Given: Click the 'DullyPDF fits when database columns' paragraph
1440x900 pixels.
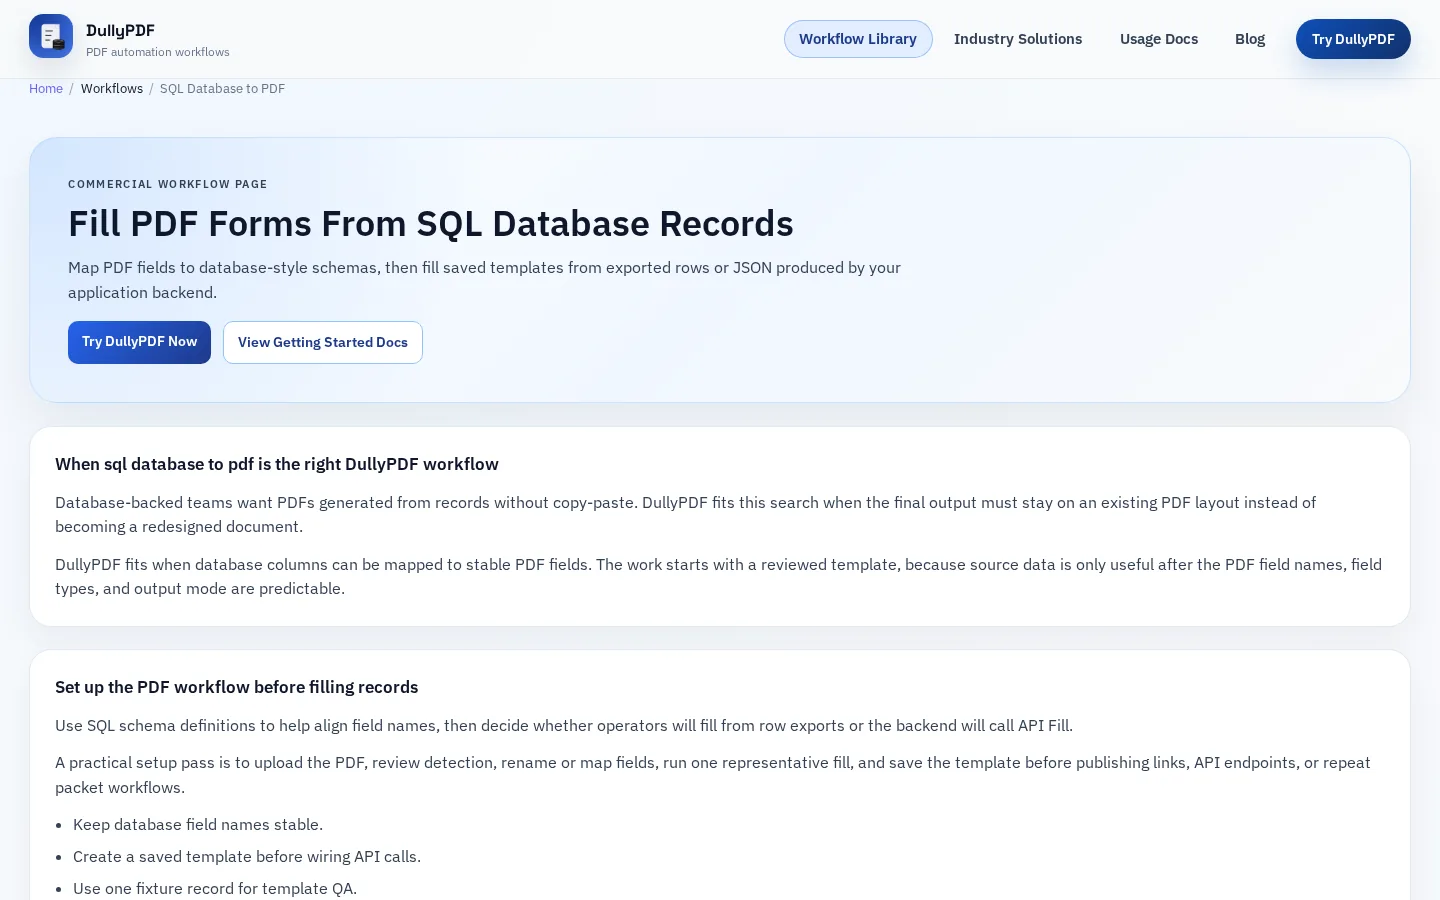Looking at the screenshot, I should 718,576.
